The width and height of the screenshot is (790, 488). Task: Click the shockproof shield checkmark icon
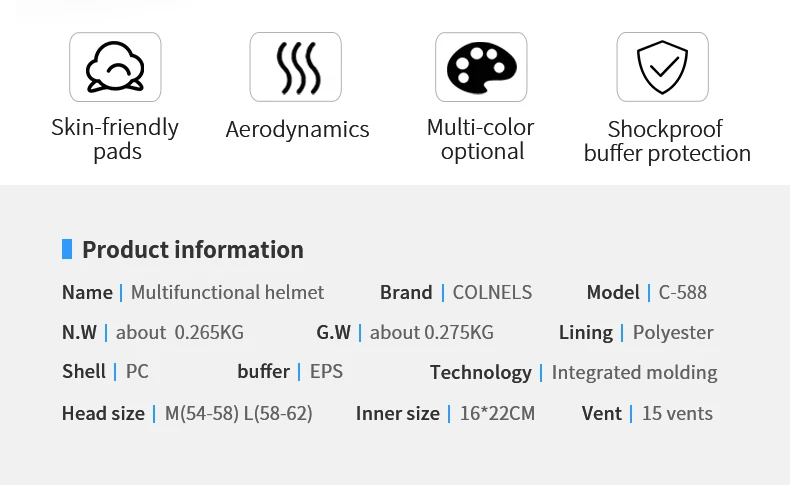[662, 67]
